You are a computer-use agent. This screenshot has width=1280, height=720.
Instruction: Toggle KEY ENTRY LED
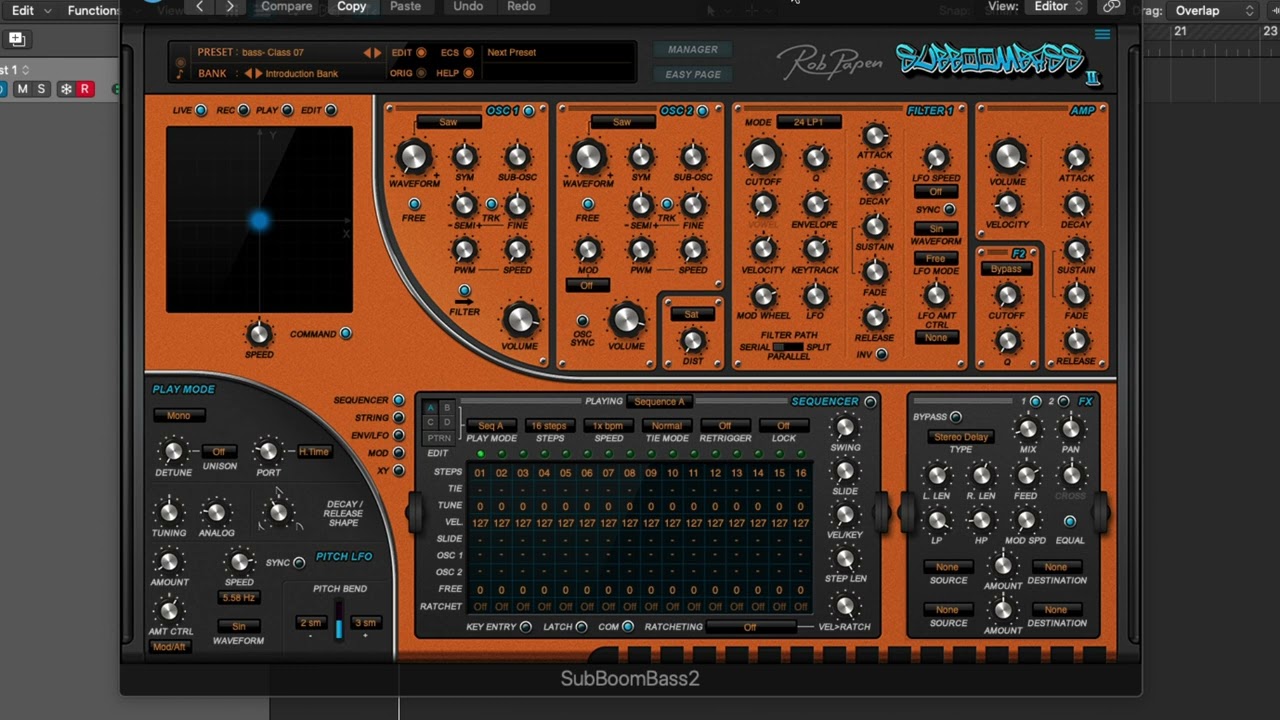click(x=526, y=627)
